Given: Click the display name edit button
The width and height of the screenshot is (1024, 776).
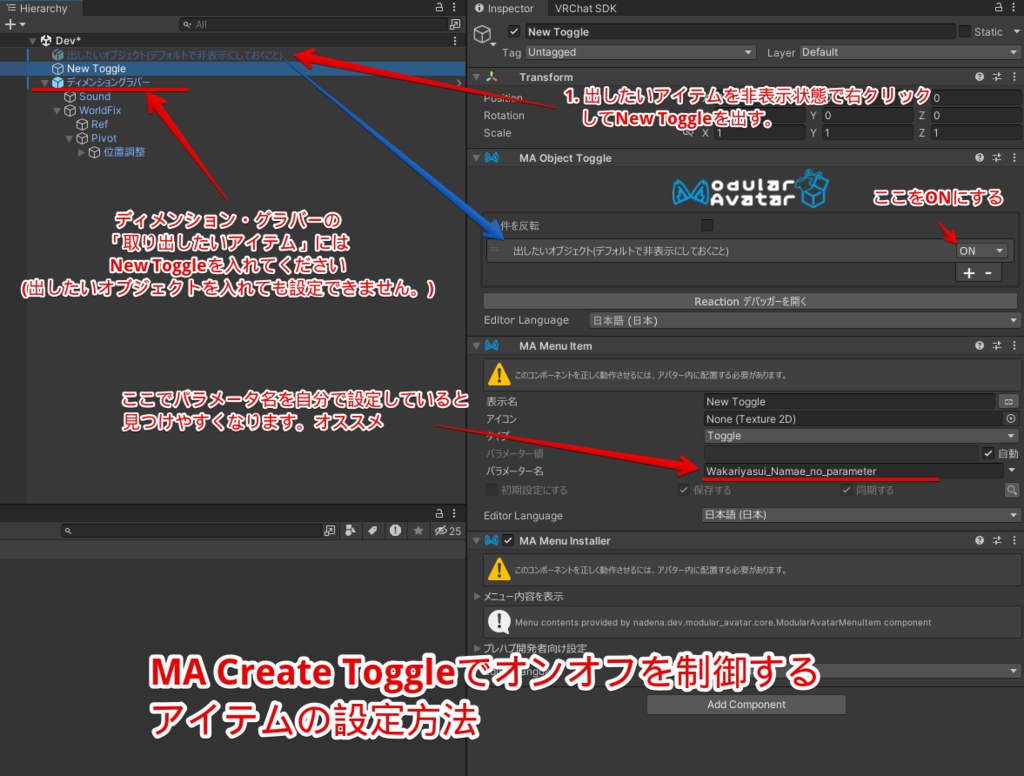Looking at the screenshot, I should tap(1008, 401).
